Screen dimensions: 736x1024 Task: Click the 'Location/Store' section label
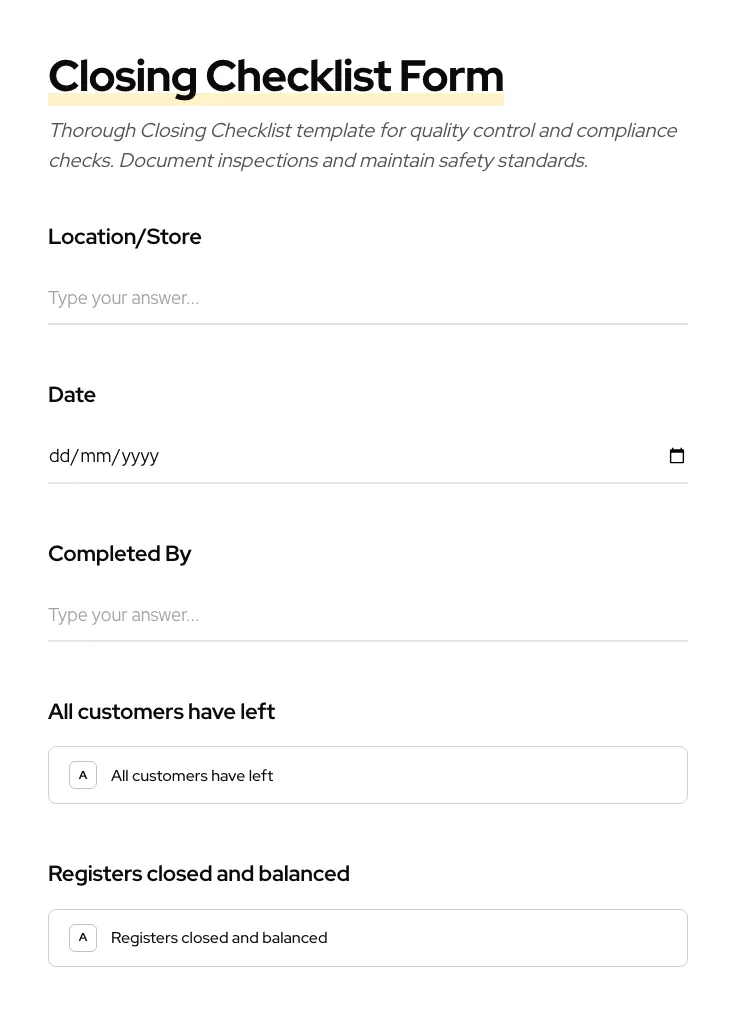click(x=124, y=236)
